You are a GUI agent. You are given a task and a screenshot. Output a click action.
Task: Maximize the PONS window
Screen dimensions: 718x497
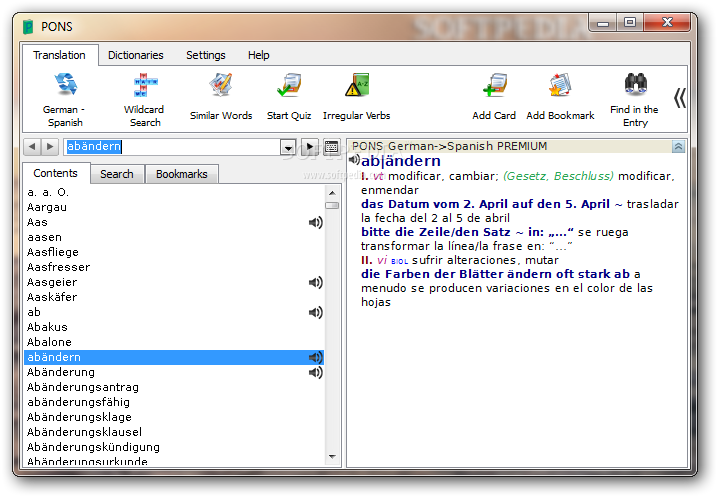coord(630,22)
